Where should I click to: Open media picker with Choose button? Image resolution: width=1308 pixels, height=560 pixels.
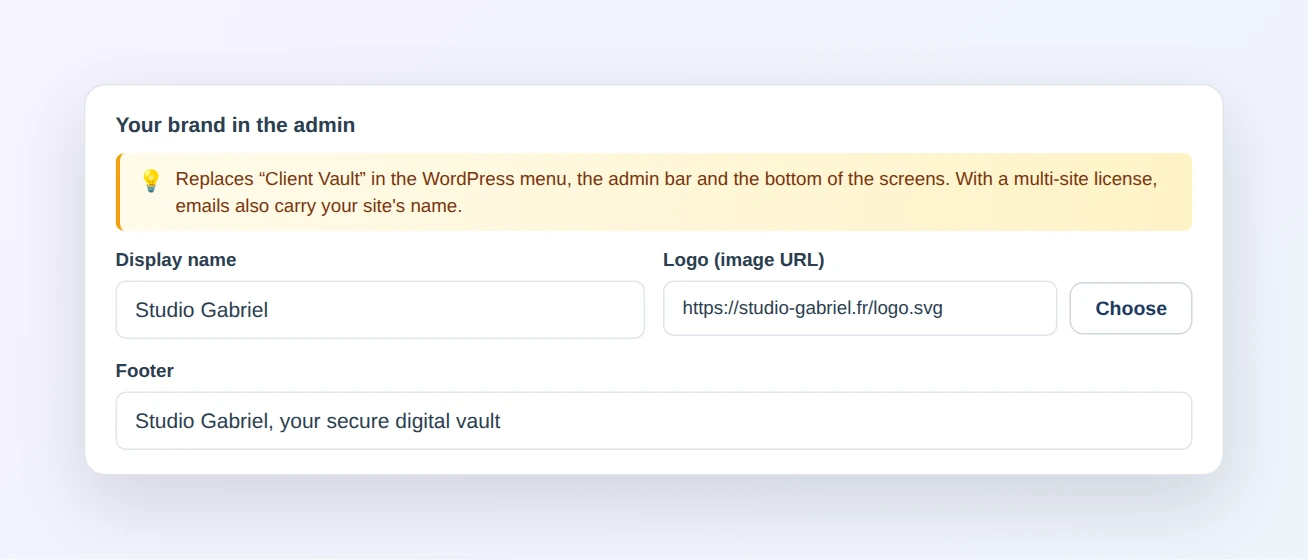[1131, 308]
